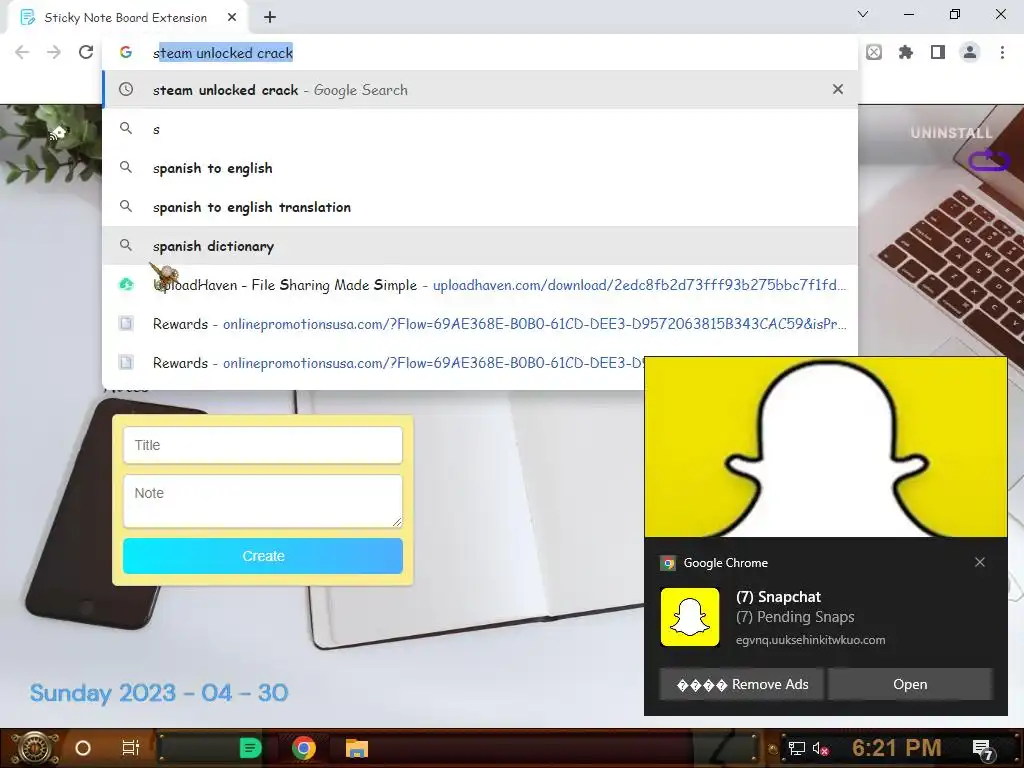Screen dimensions: 1024x768
Task: Open Google Chrome from the taskbar
Action: pos(304,748)
